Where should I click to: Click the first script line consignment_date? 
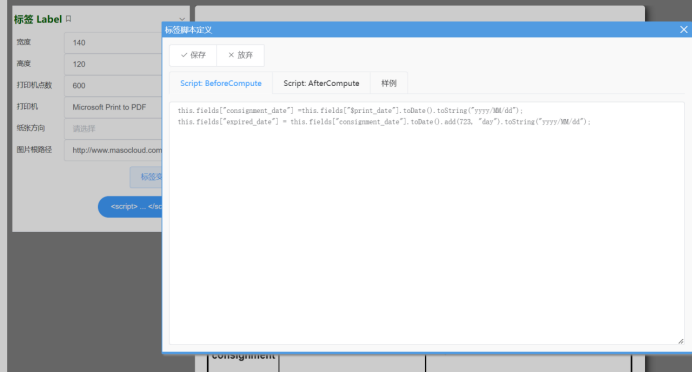(x=350, y=110)
